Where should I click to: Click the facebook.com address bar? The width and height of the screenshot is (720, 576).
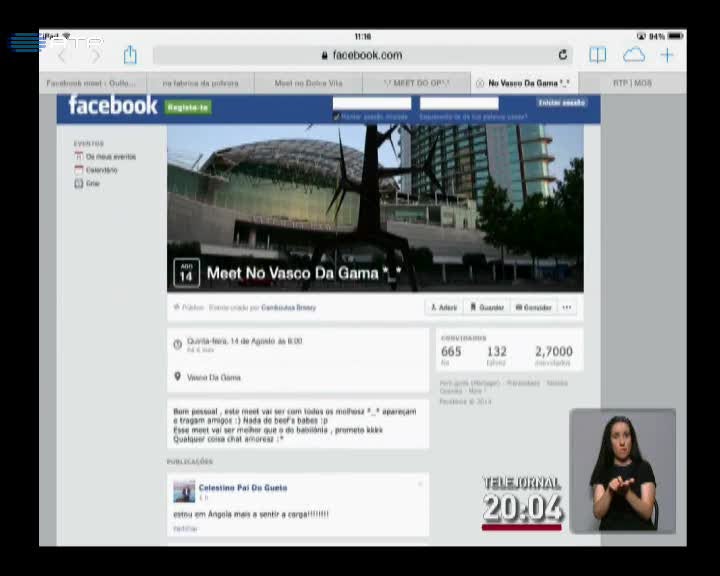(360, 55)
